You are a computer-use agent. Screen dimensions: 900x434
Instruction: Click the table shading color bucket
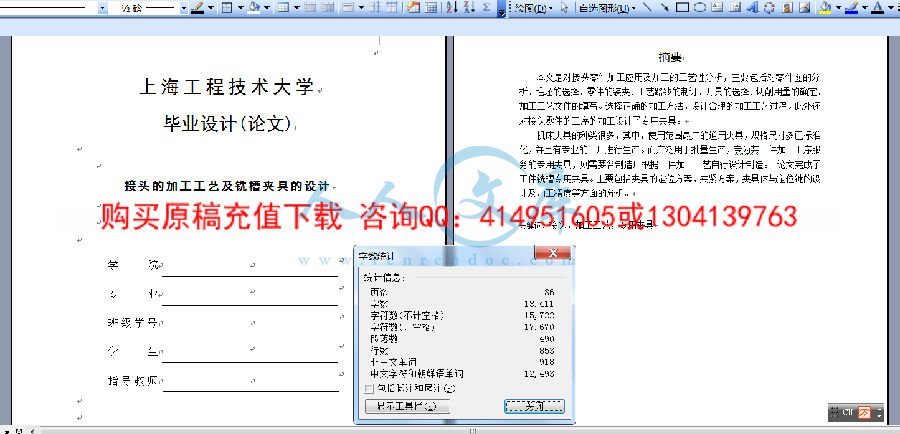(x=254, y=7)
